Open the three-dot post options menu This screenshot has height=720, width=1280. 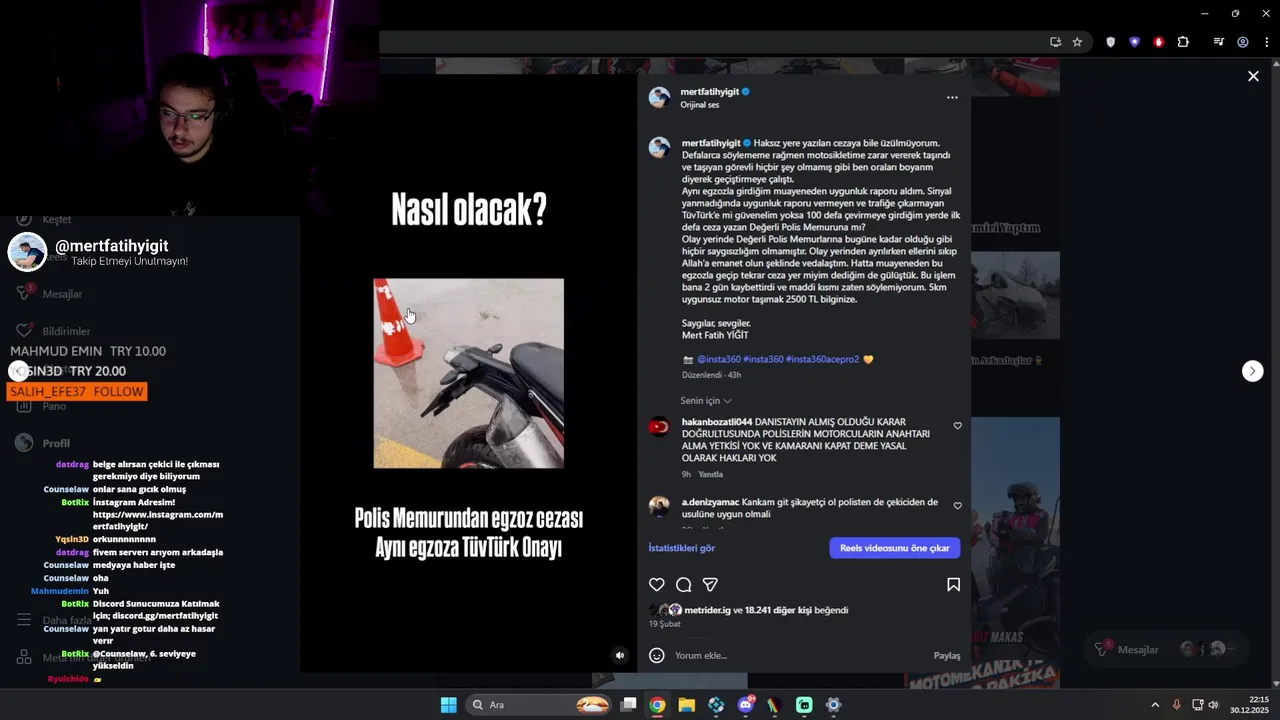[x=952, y=97]
